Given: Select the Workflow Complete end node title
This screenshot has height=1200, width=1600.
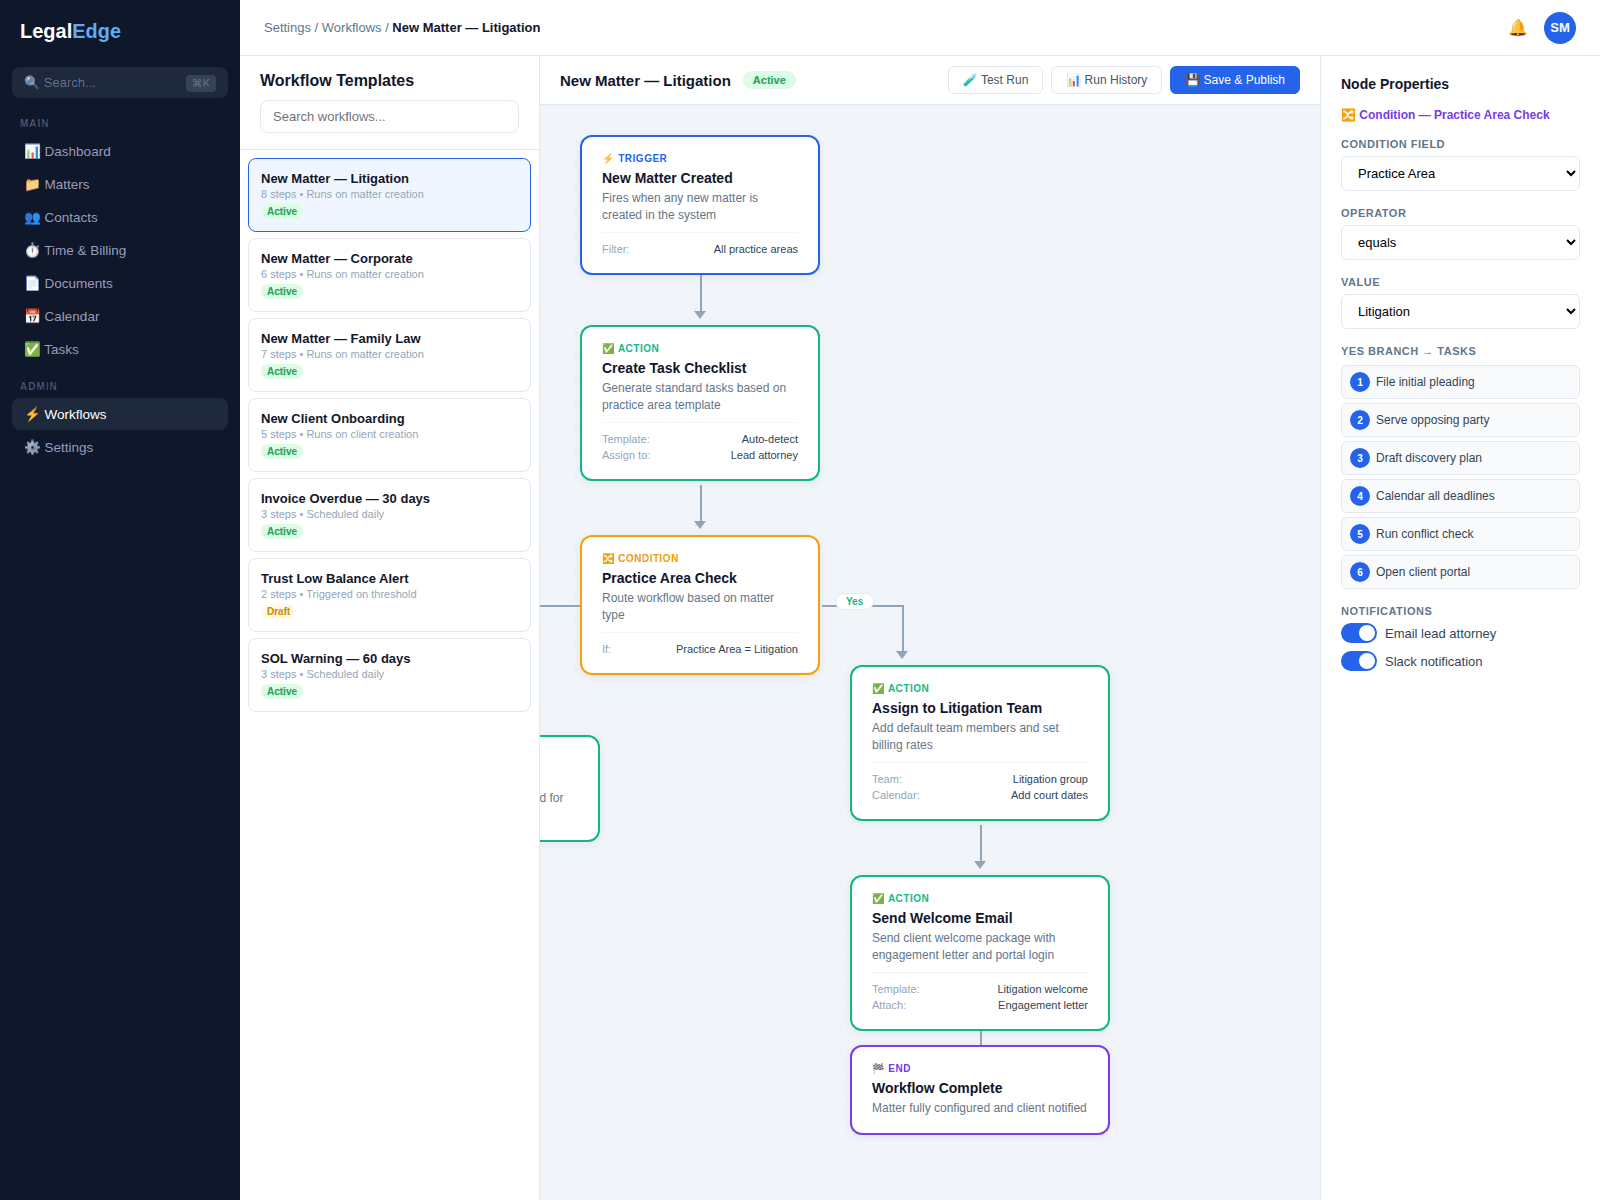Looking at the screenshot, I should pos(937,1088).
